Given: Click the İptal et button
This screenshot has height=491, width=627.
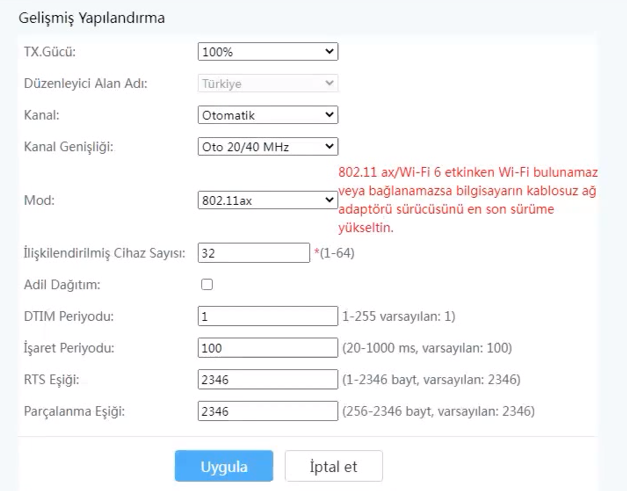Looking at the screenshot, I should tap(333, 466).
